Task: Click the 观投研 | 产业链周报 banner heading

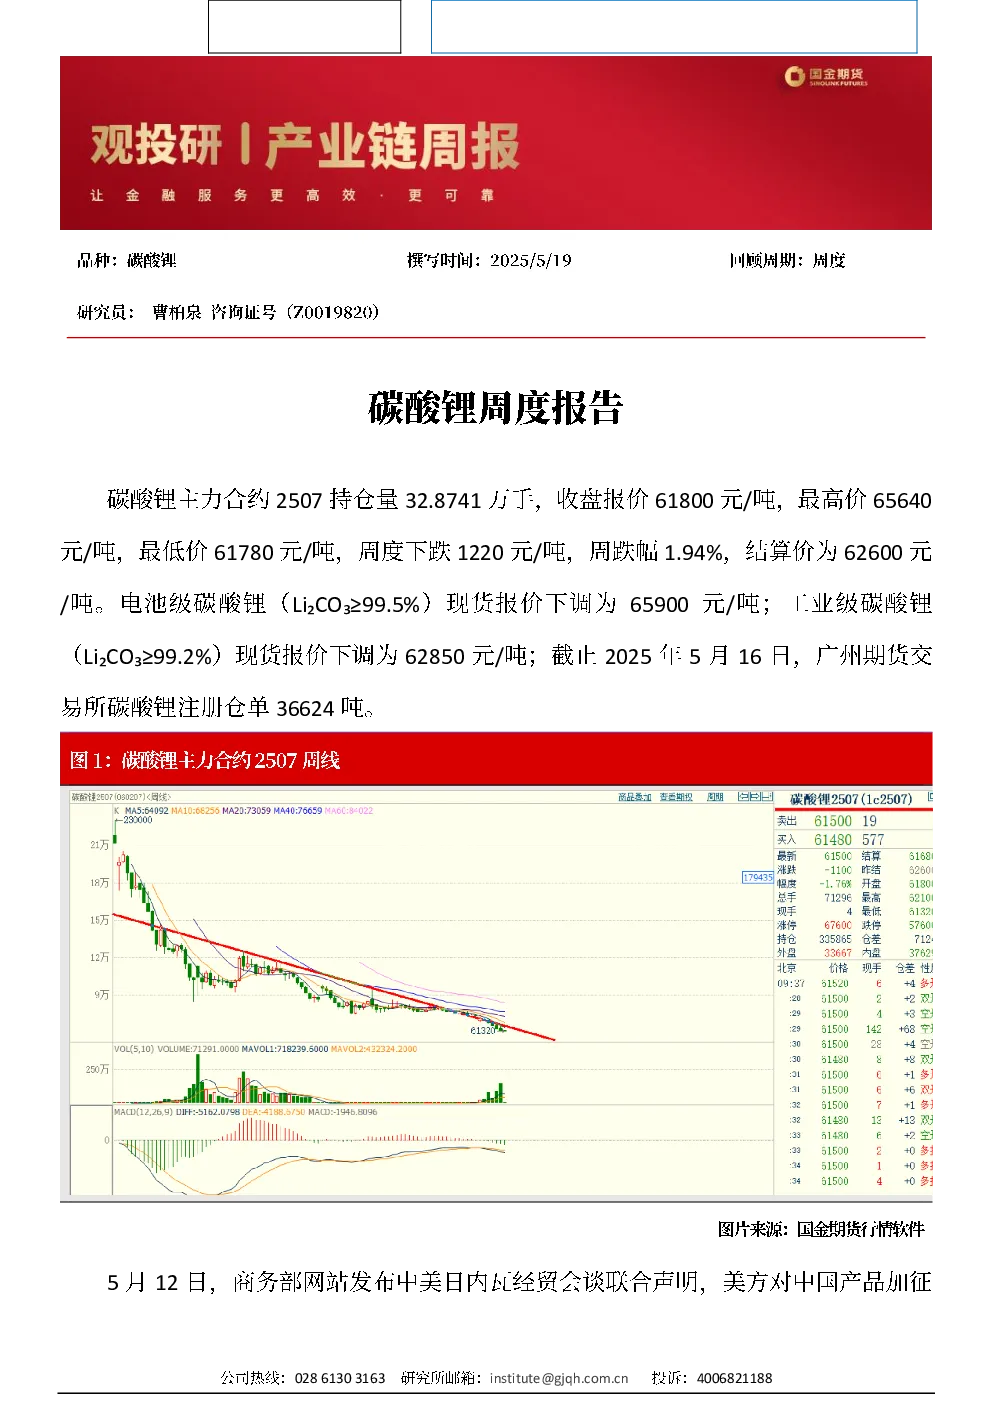Action: click(305, 146)
